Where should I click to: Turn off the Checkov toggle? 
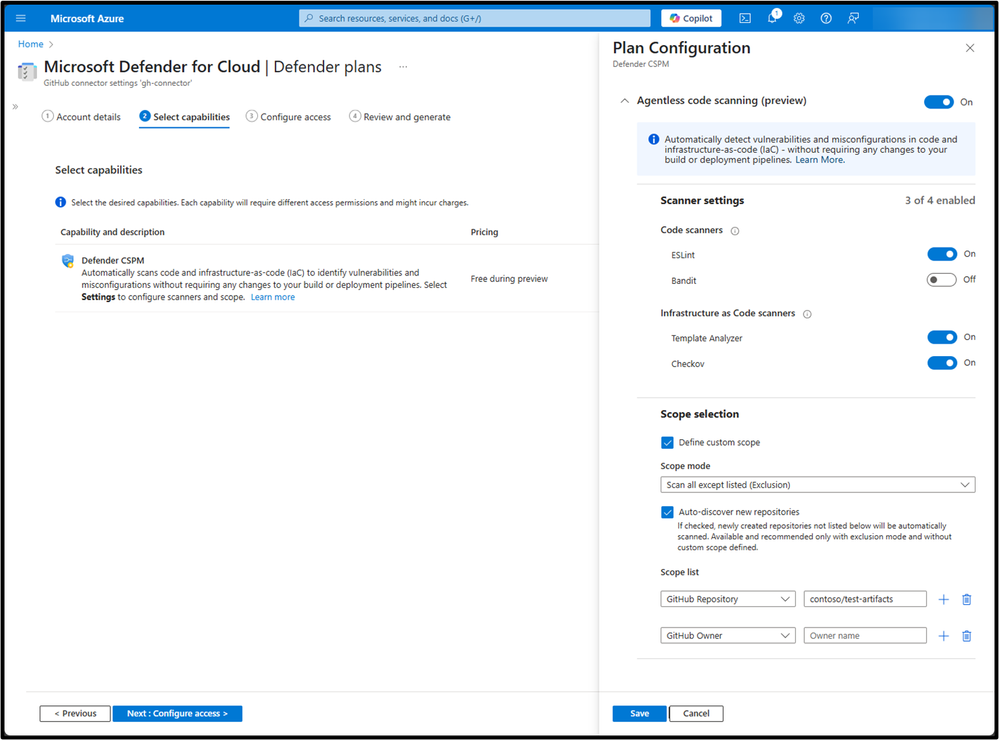tap(942, 363)
